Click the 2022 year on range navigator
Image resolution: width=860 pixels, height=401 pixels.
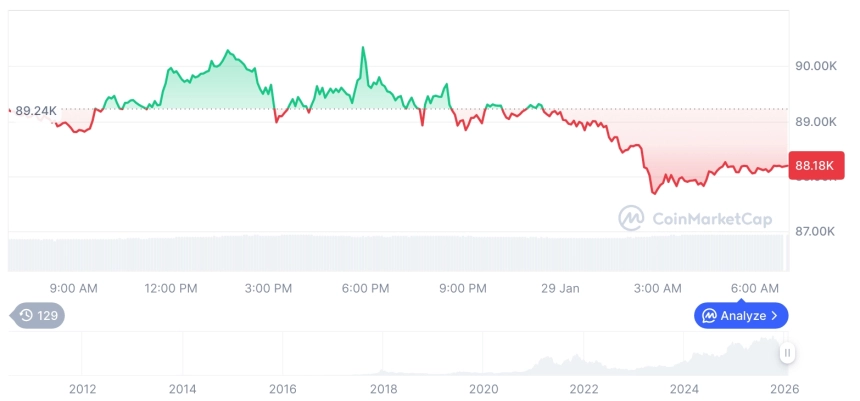click(x=584, y=389)
